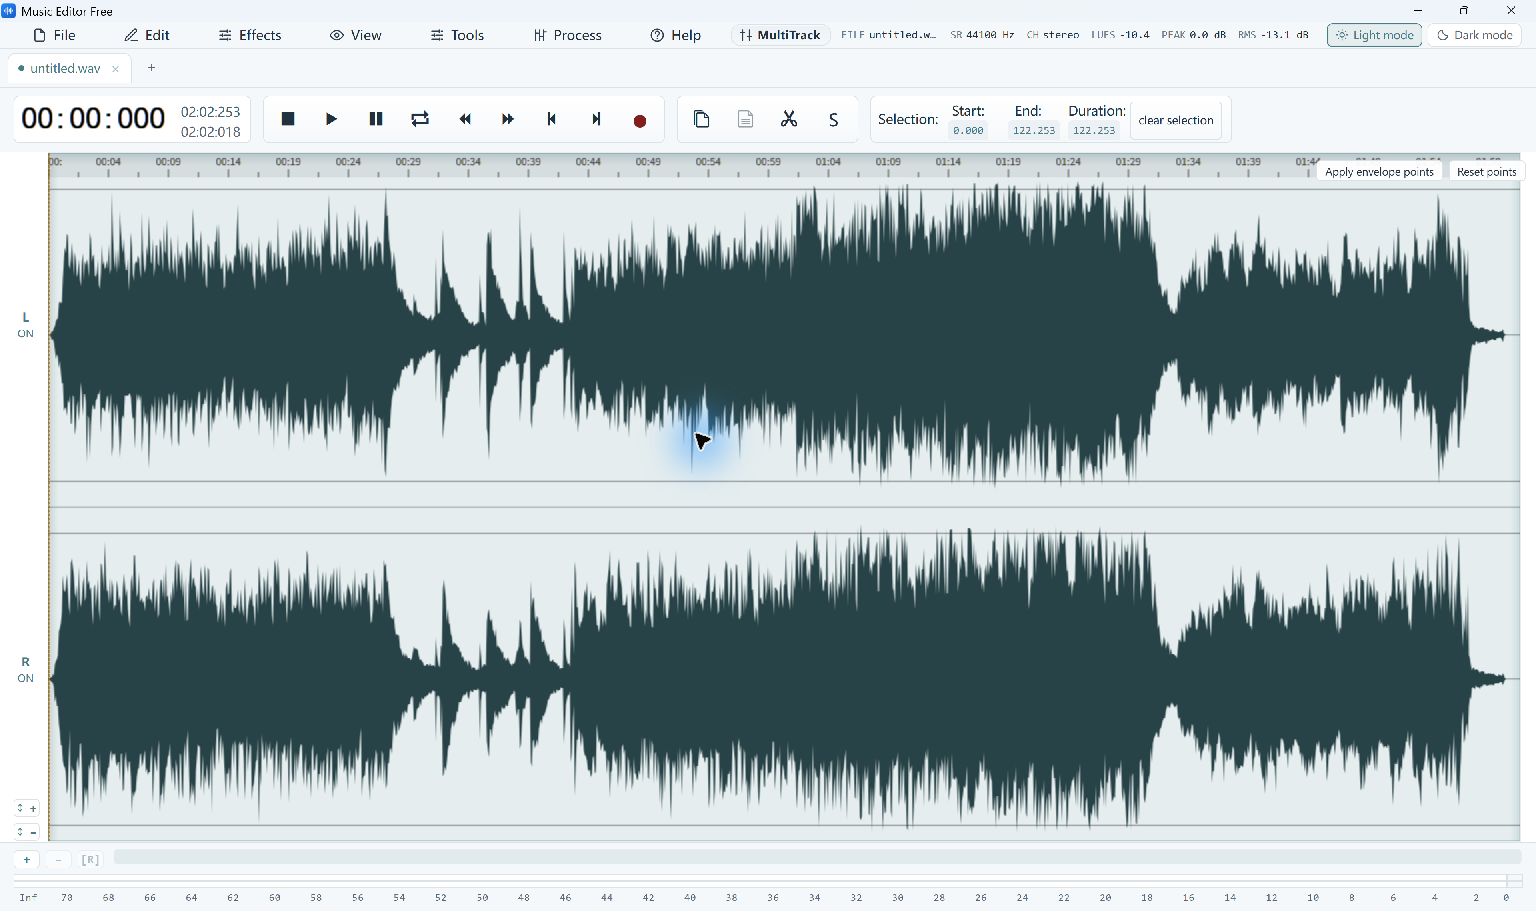Open the Effects menu
Screen dimensions: 1536x912
250,35
